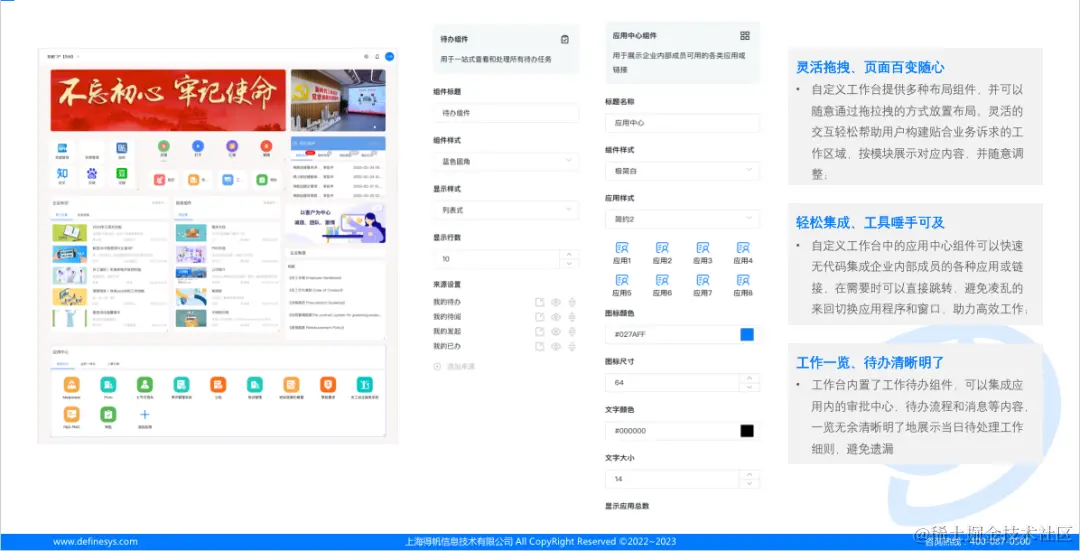Increase the 图标尺寸 value with up arrow

[749, 378]
